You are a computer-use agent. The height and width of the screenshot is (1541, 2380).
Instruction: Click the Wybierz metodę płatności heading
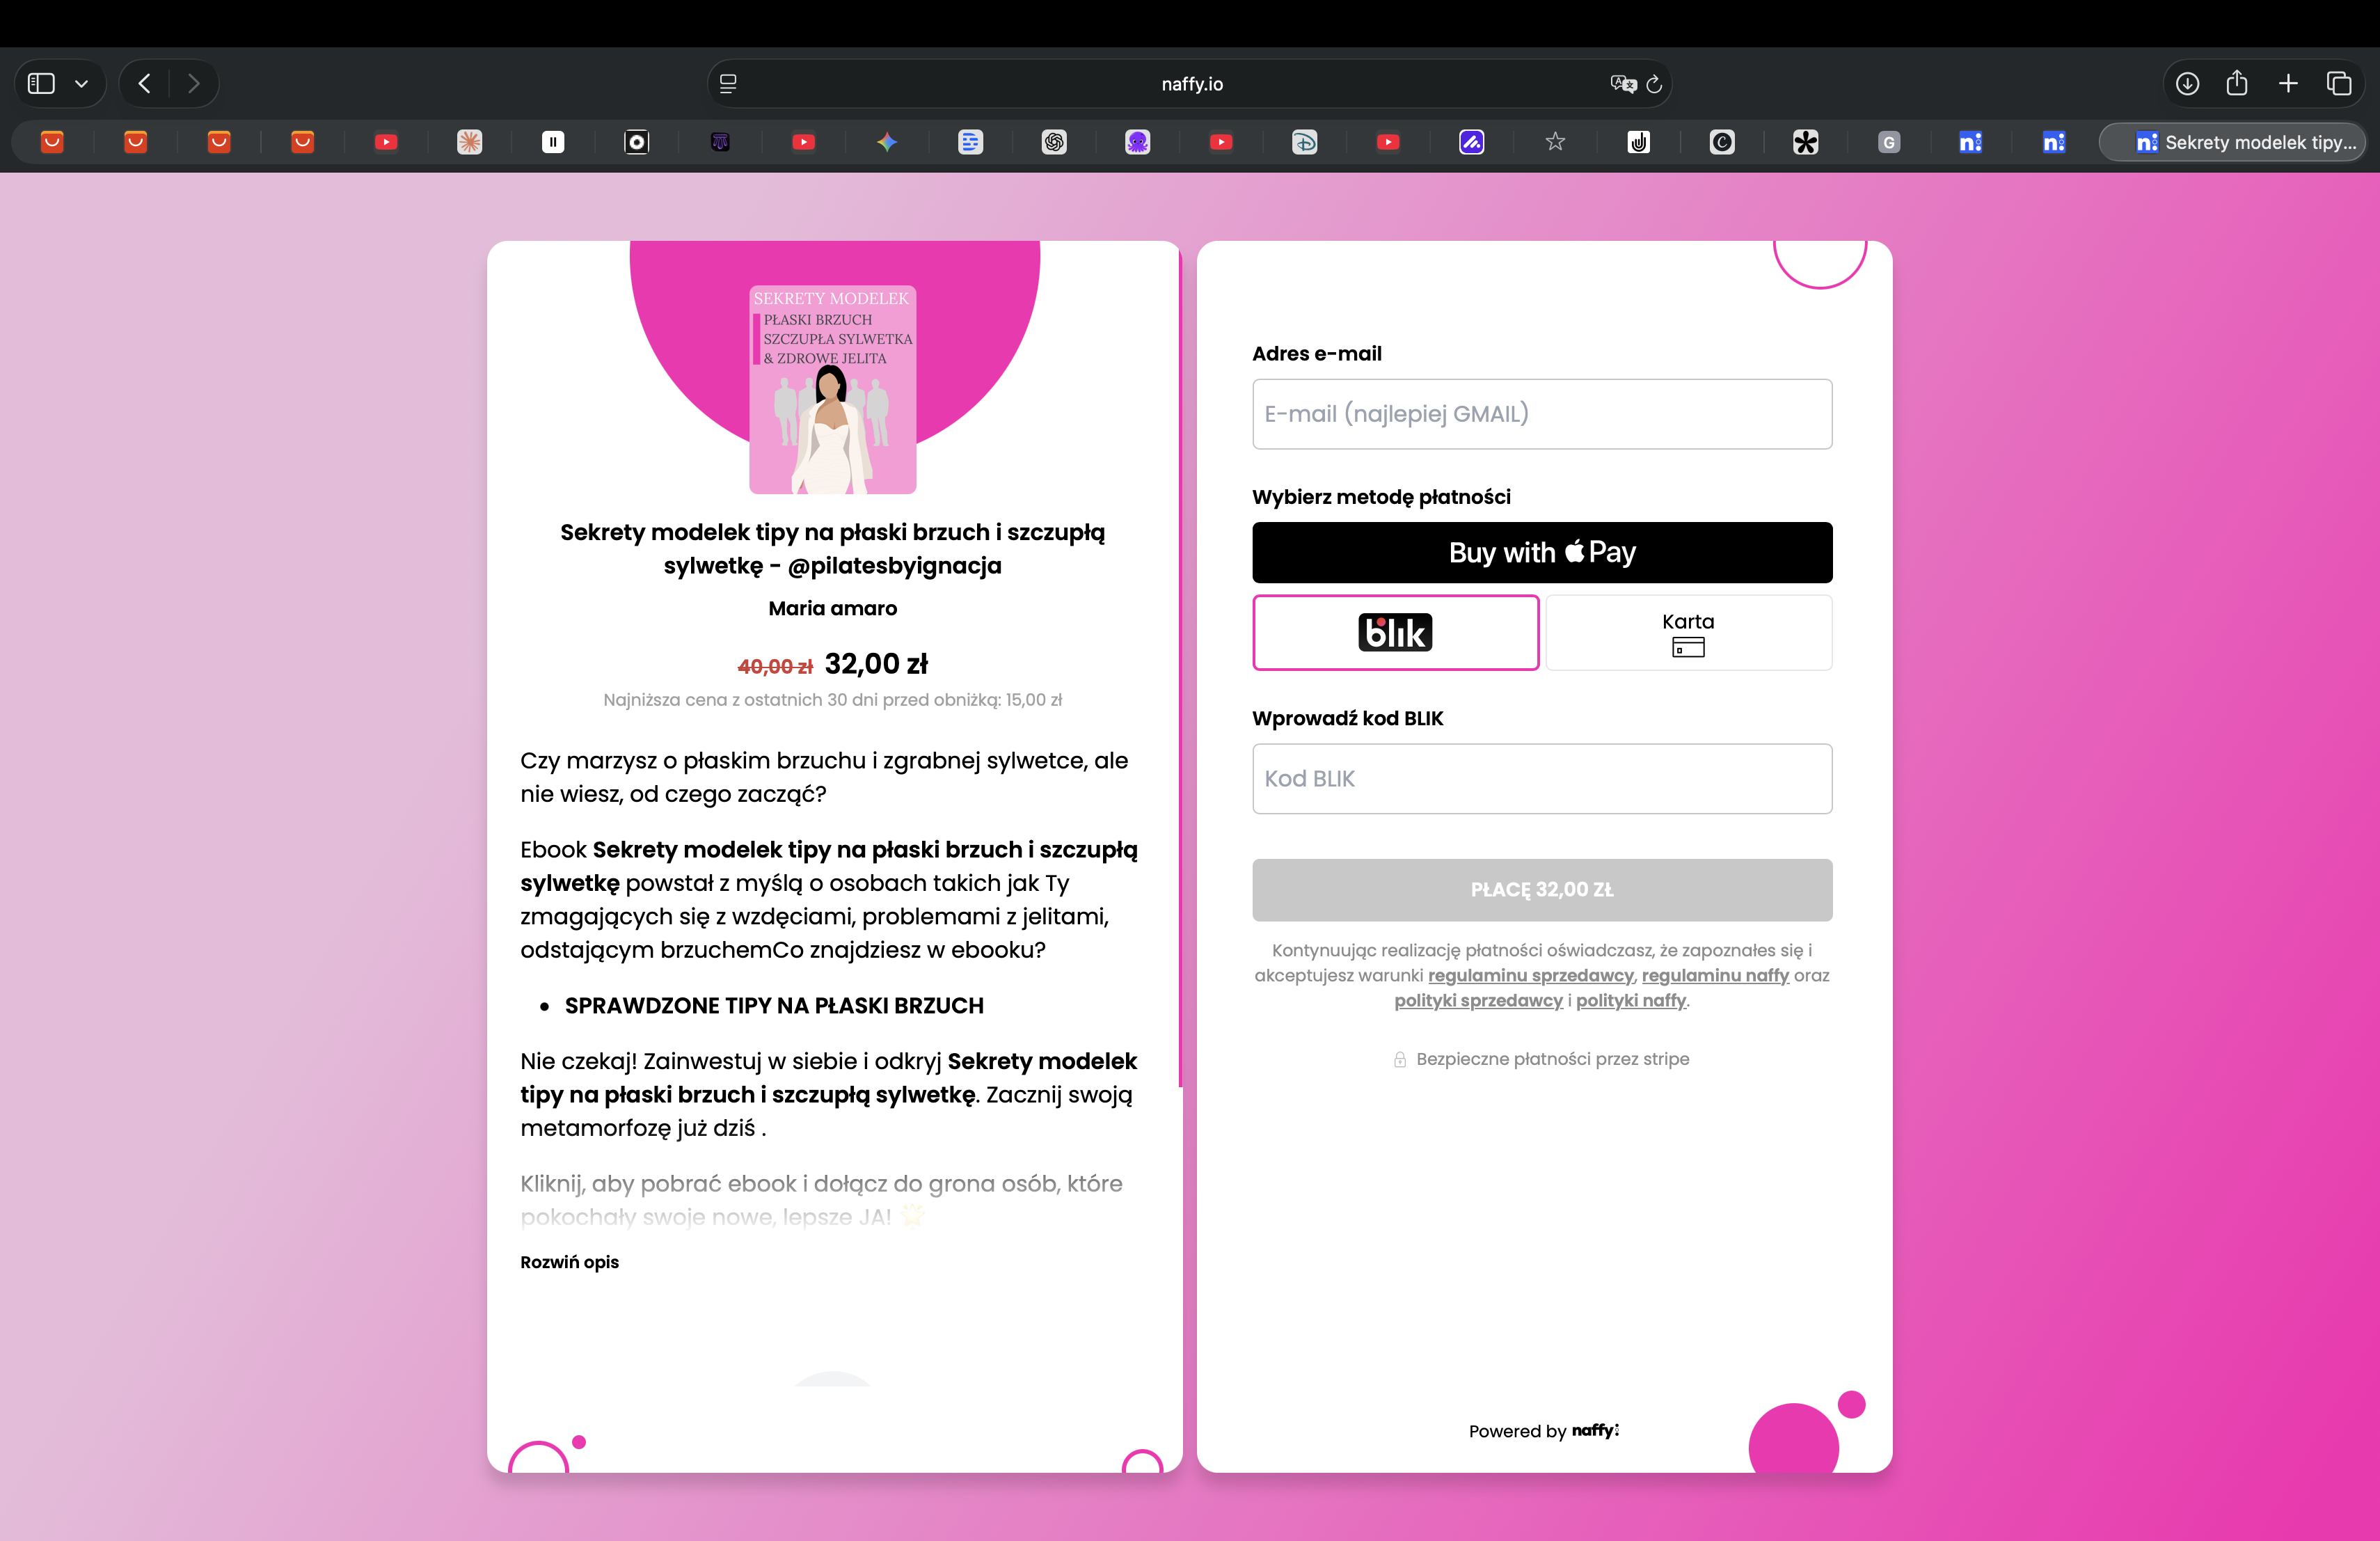click(x=1381, y=497)
